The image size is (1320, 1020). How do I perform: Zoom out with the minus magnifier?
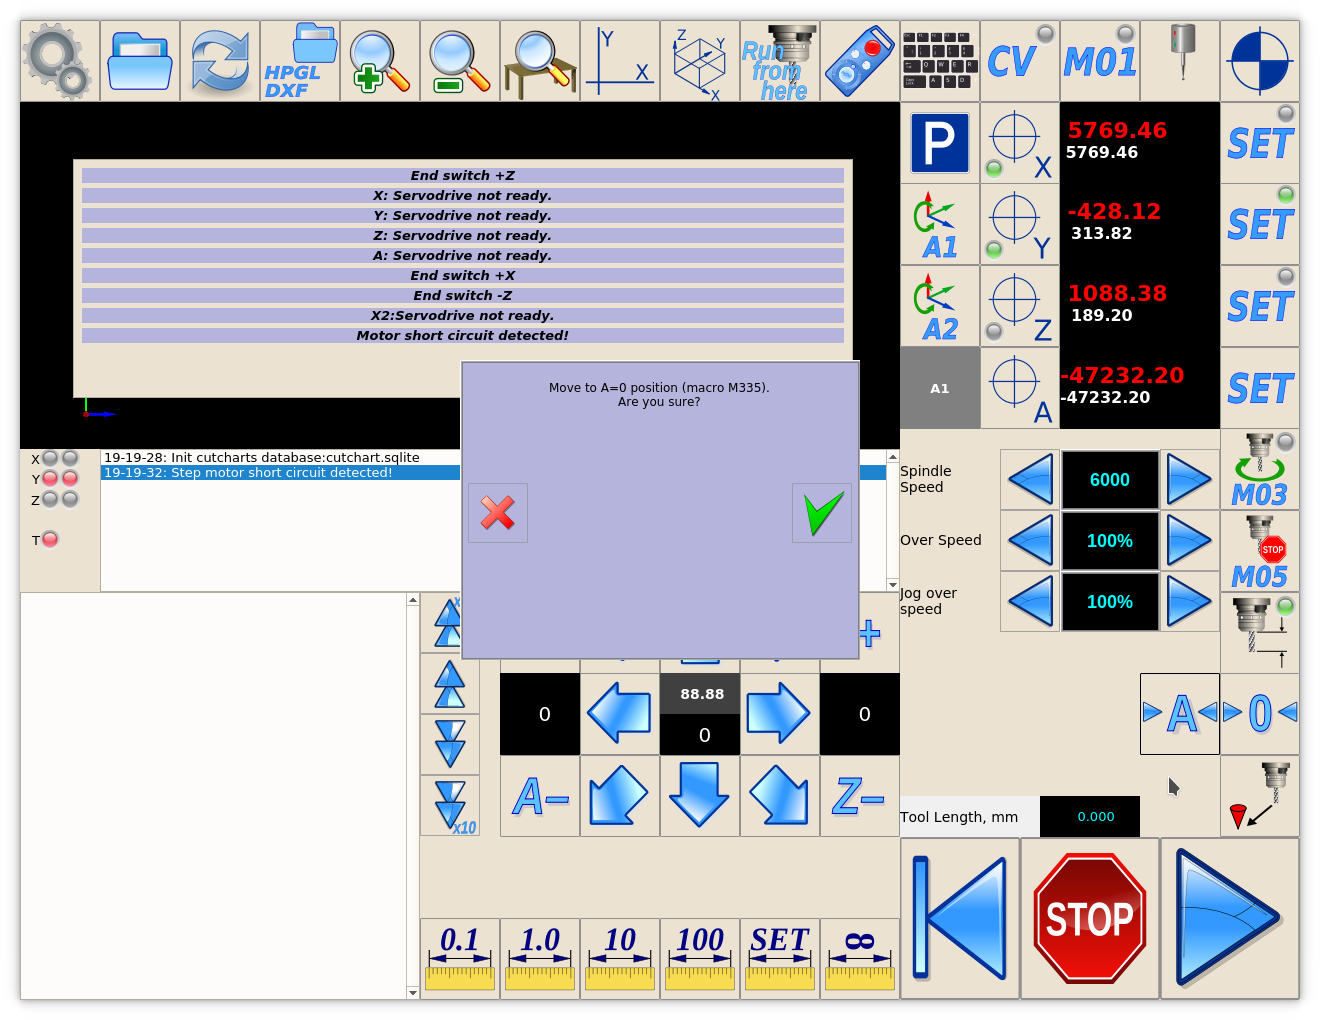pos(460,61)
